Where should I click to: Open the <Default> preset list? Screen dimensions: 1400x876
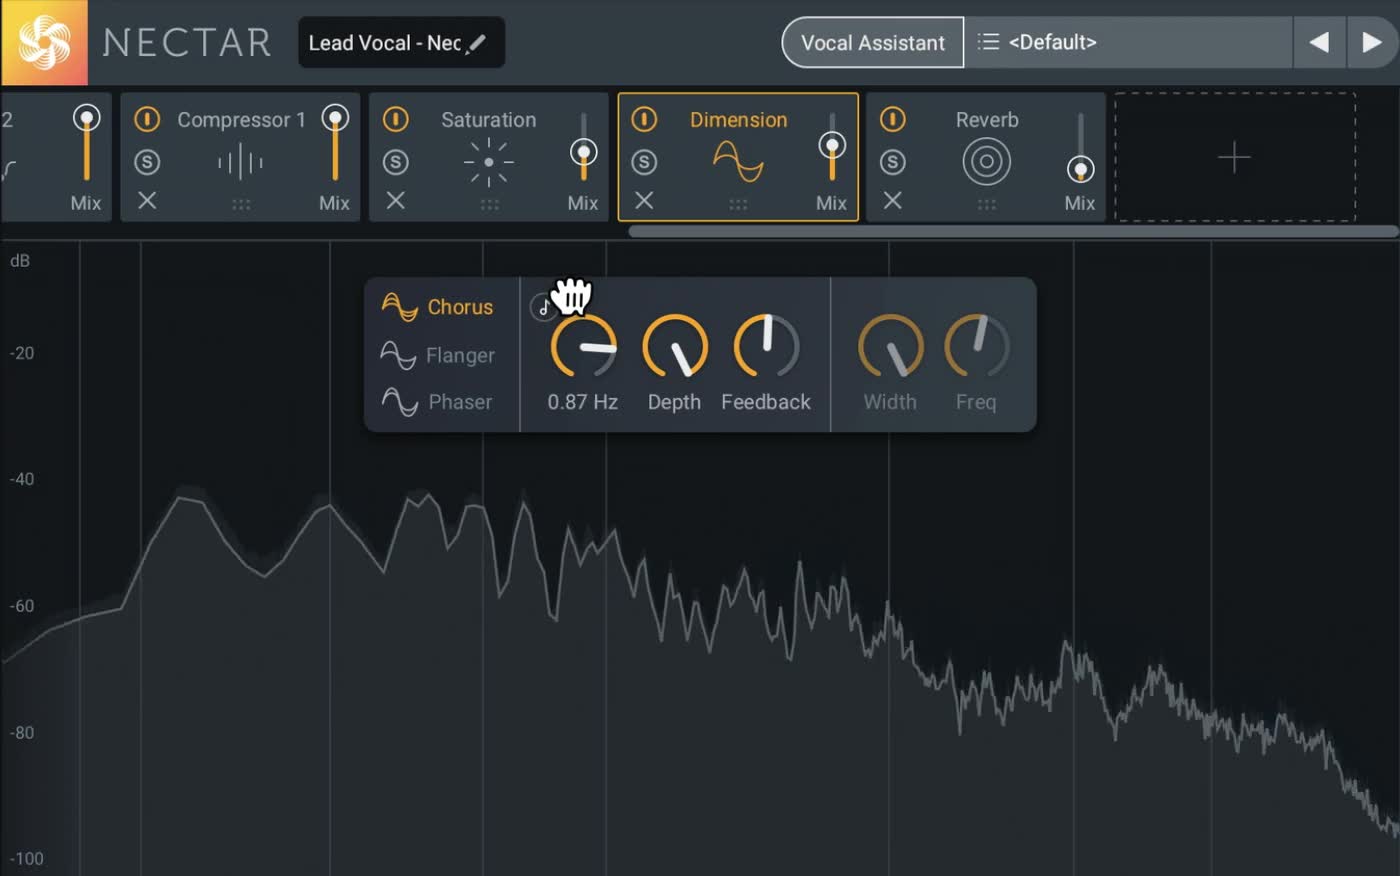tap(1128, 42)
